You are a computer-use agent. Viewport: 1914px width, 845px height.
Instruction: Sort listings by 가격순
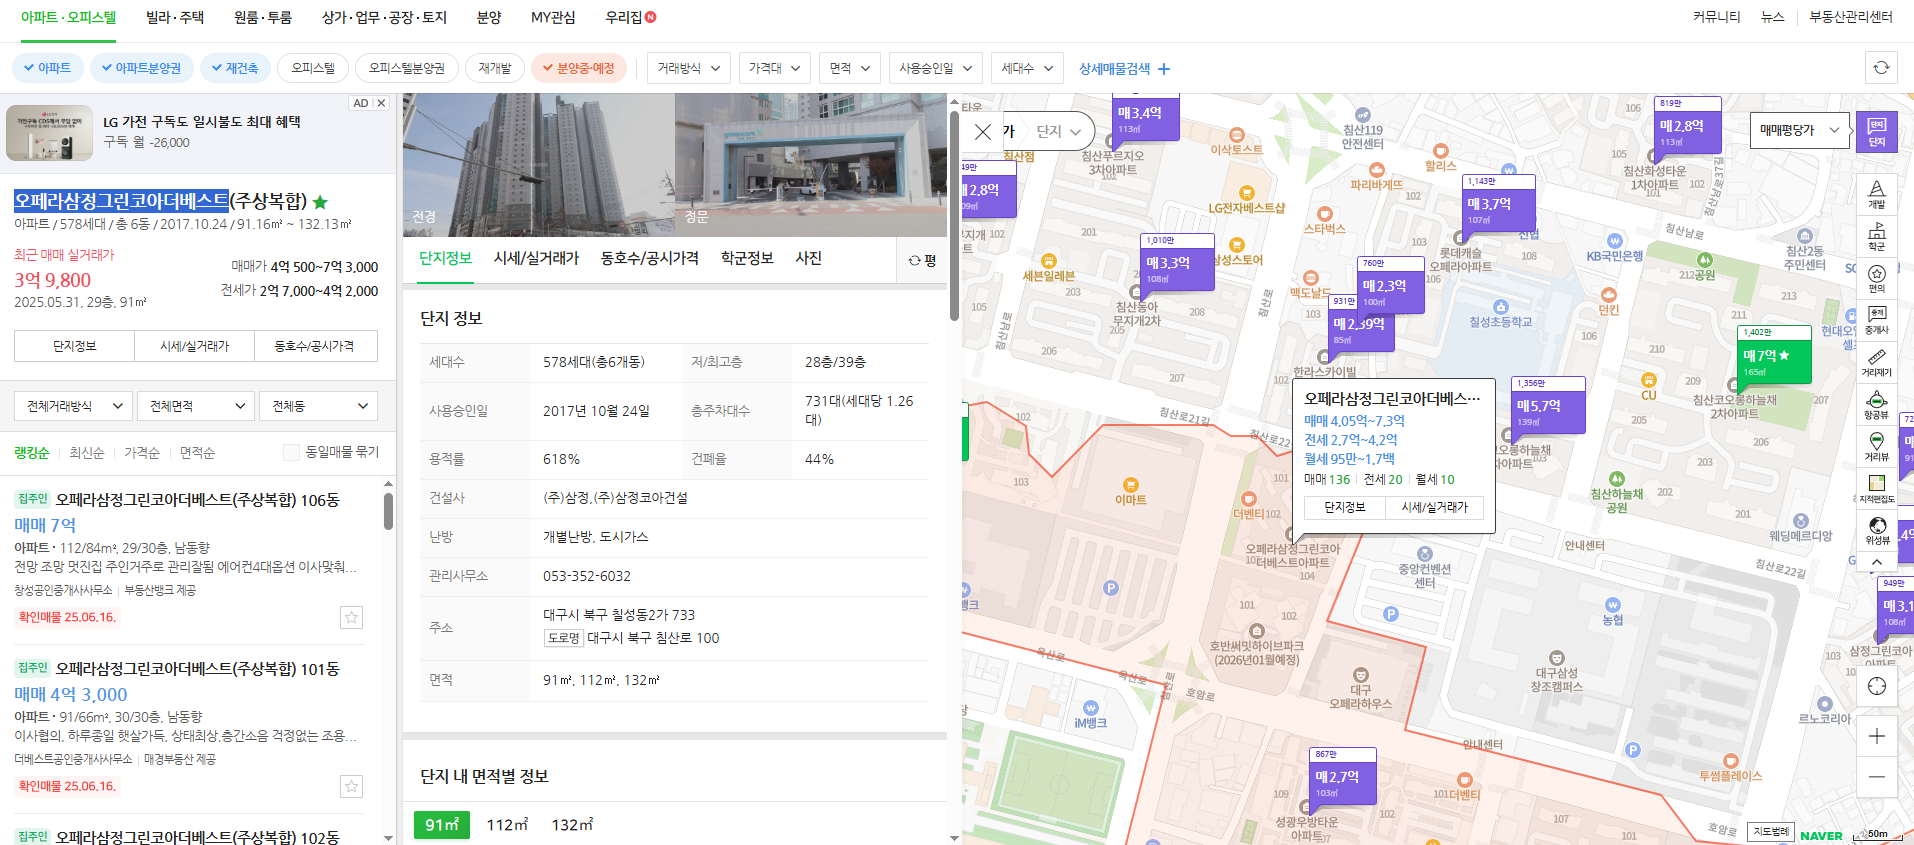tap(142, 453)
